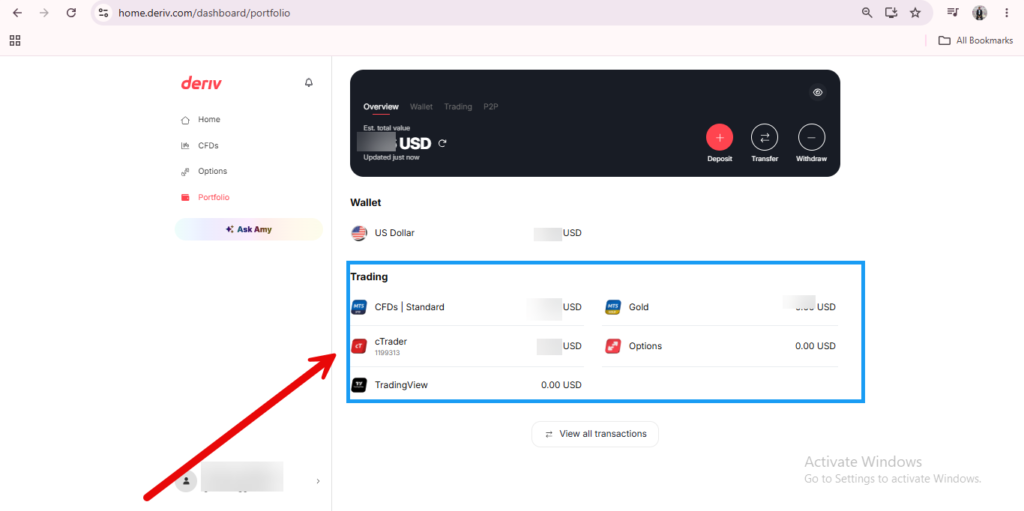
Task: Open CFDs in the sidebar
Action: [x=208, y=146]
